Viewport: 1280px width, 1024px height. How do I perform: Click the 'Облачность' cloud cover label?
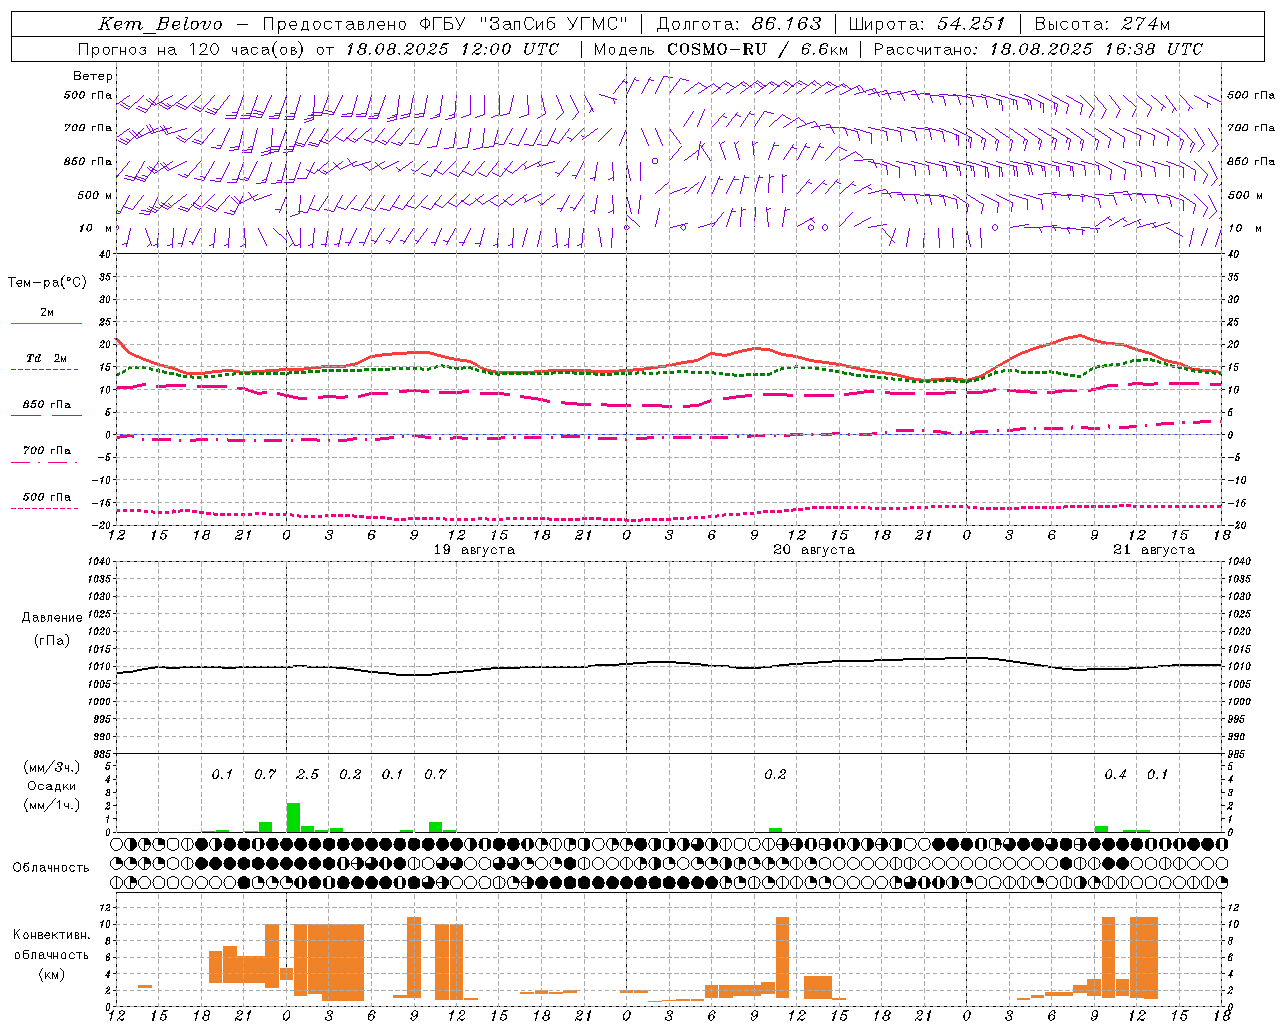point(51,867)
